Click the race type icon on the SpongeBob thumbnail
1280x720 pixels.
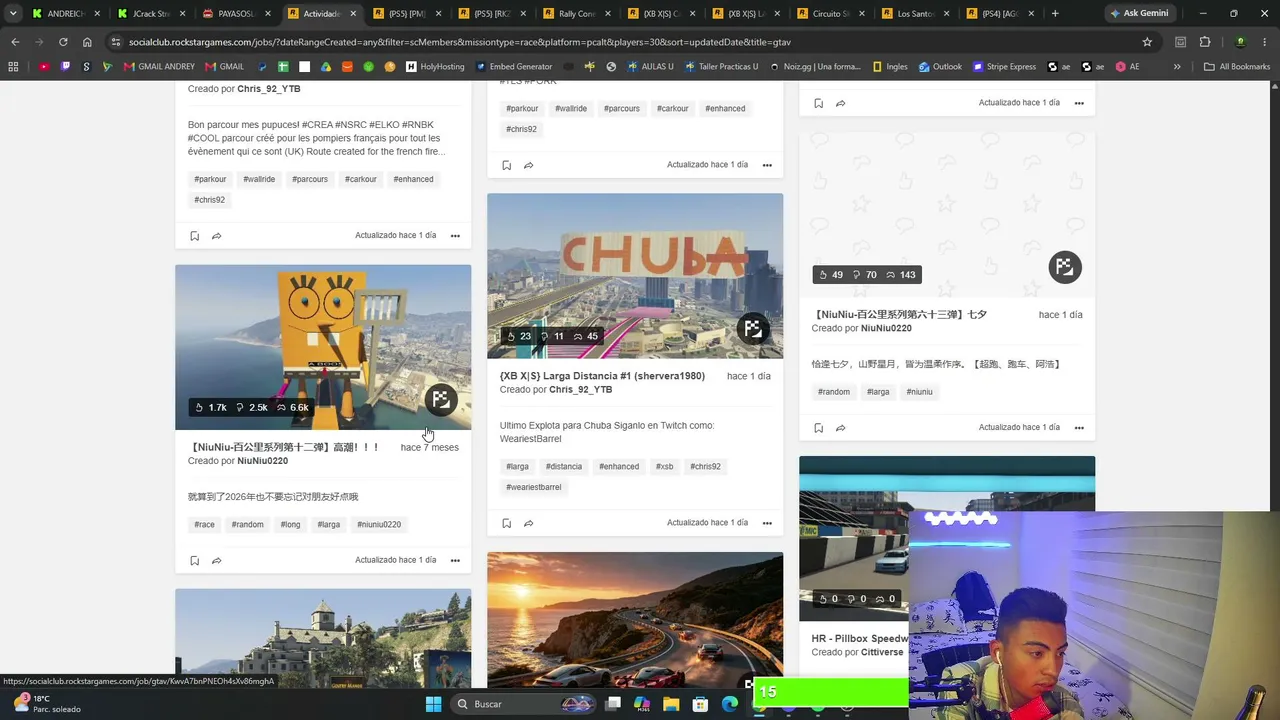point(441,399)
